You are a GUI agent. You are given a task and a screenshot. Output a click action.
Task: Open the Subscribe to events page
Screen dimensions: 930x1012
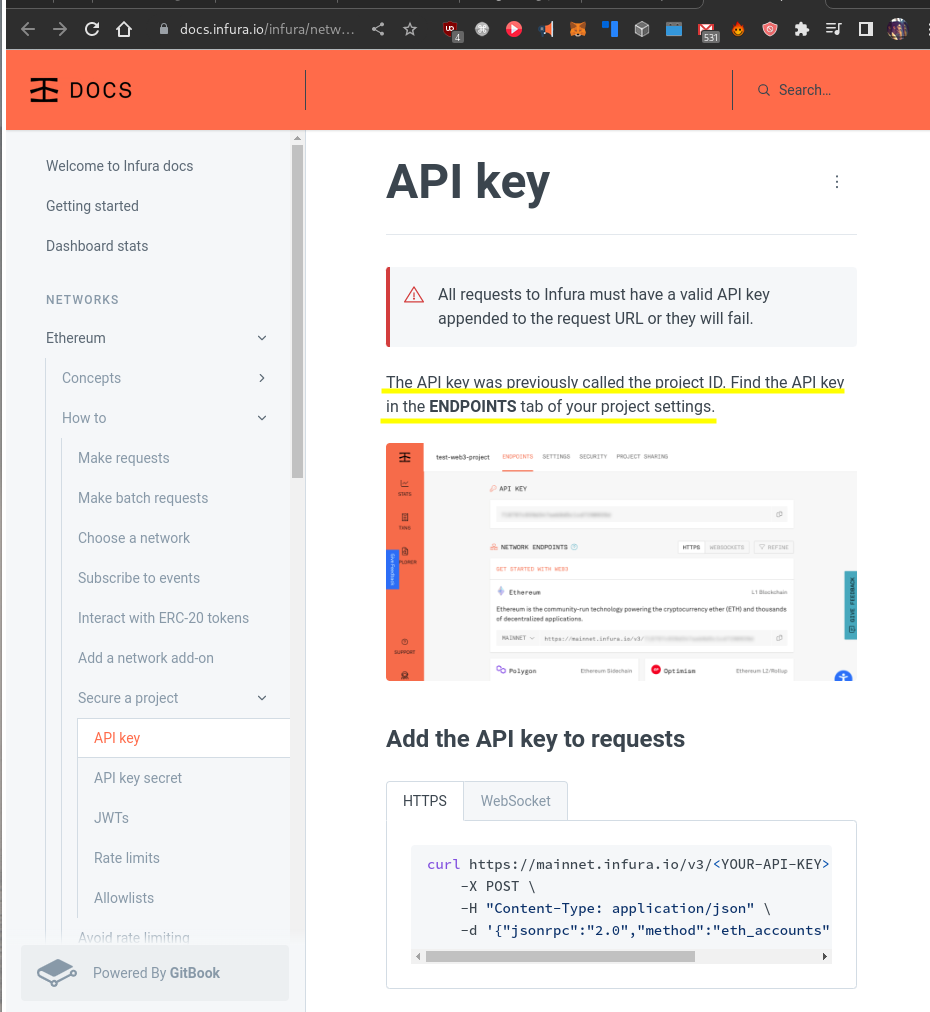(x=139, y=578)
